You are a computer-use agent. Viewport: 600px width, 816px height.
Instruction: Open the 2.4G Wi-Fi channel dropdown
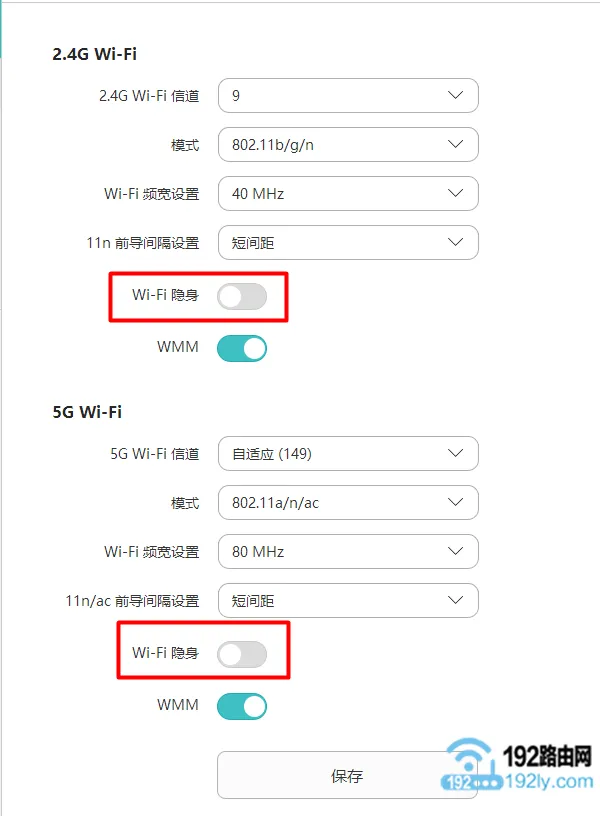coord(347,96)
